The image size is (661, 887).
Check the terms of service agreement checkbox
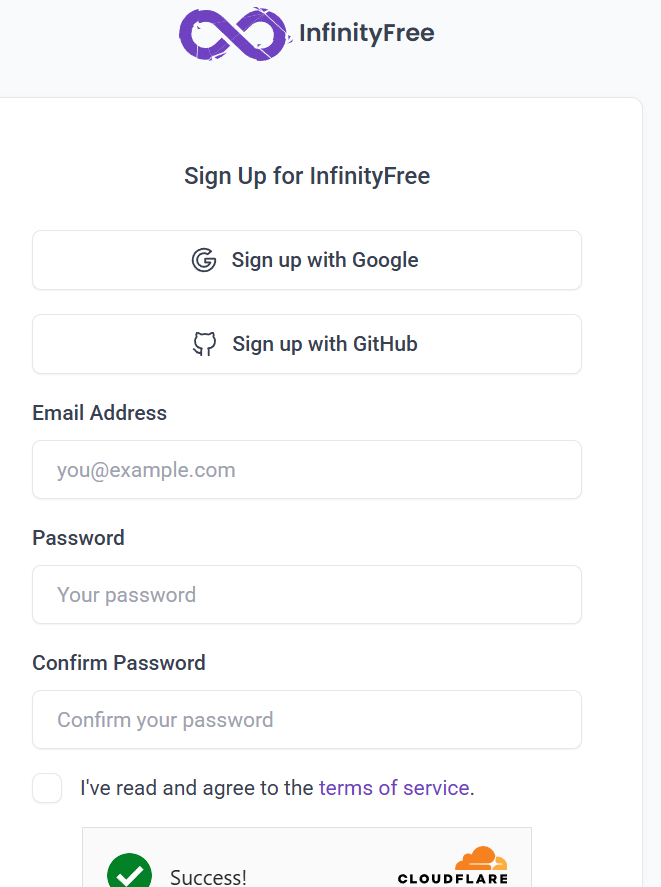coord(47,788)
